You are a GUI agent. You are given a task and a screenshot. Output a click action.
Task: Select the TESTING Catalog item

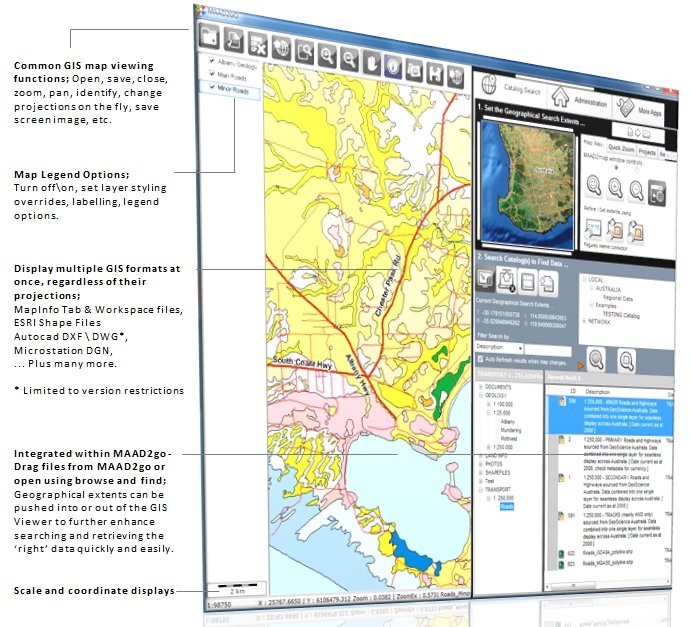(621, 315)
